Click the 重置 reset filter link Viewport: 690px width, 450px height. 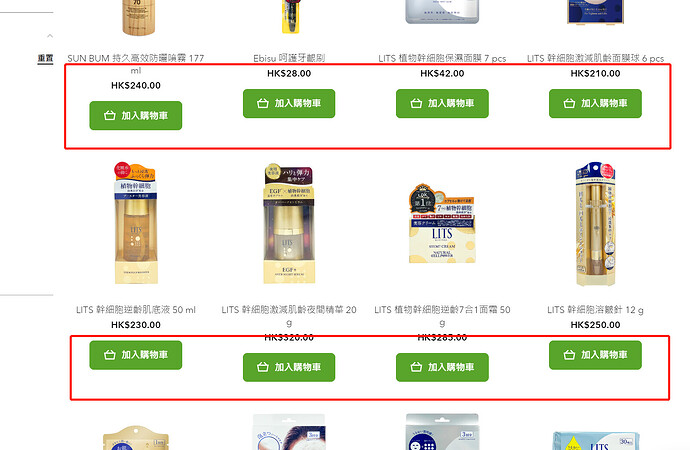coord(45,58)
